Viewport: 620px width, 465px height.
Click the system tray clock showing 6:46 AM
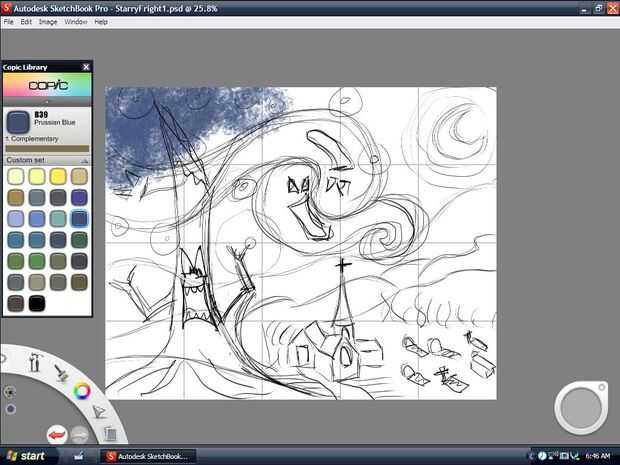pos(597,456)
